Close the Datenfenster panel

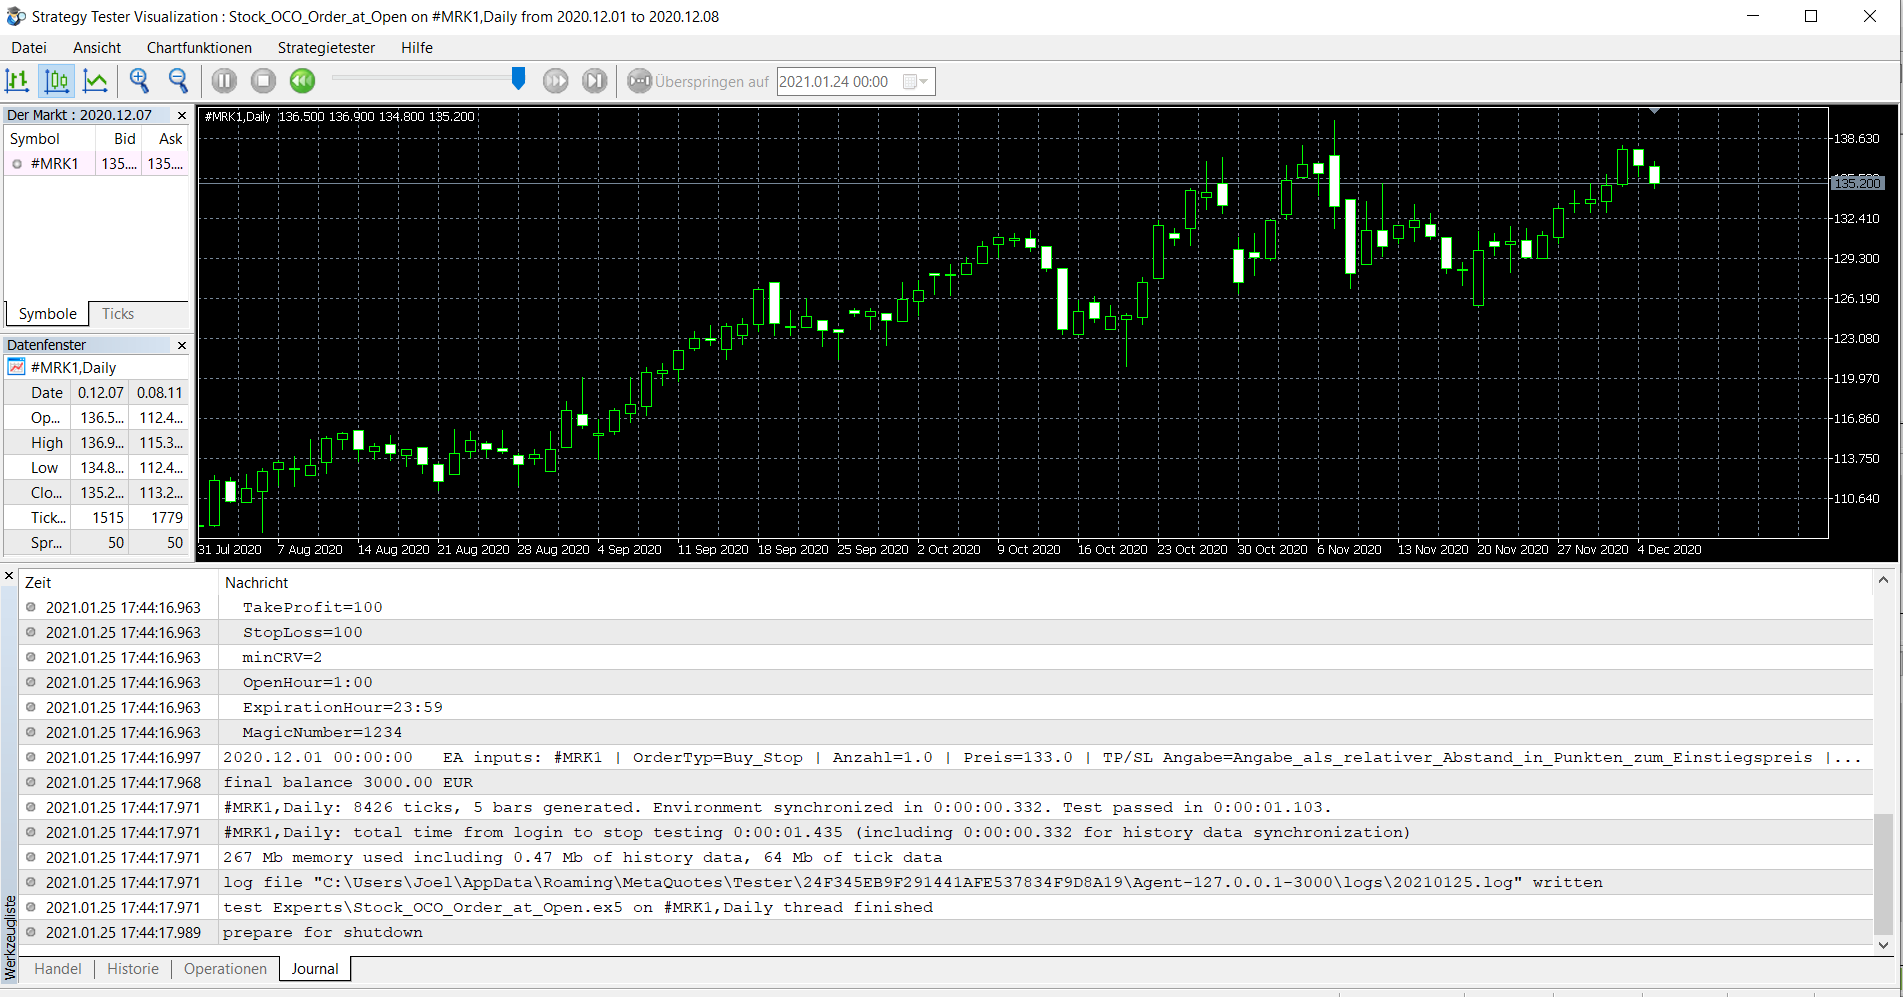pyautogui.click(x=182, y=346)
